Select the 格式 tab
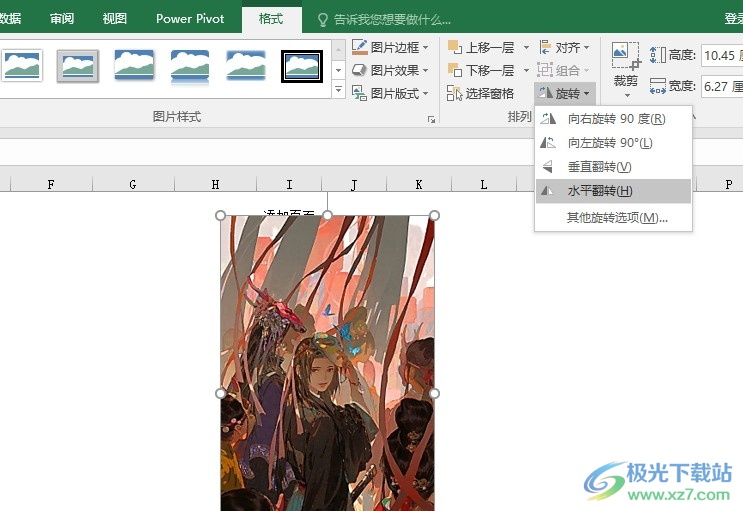 coord(272,18)
